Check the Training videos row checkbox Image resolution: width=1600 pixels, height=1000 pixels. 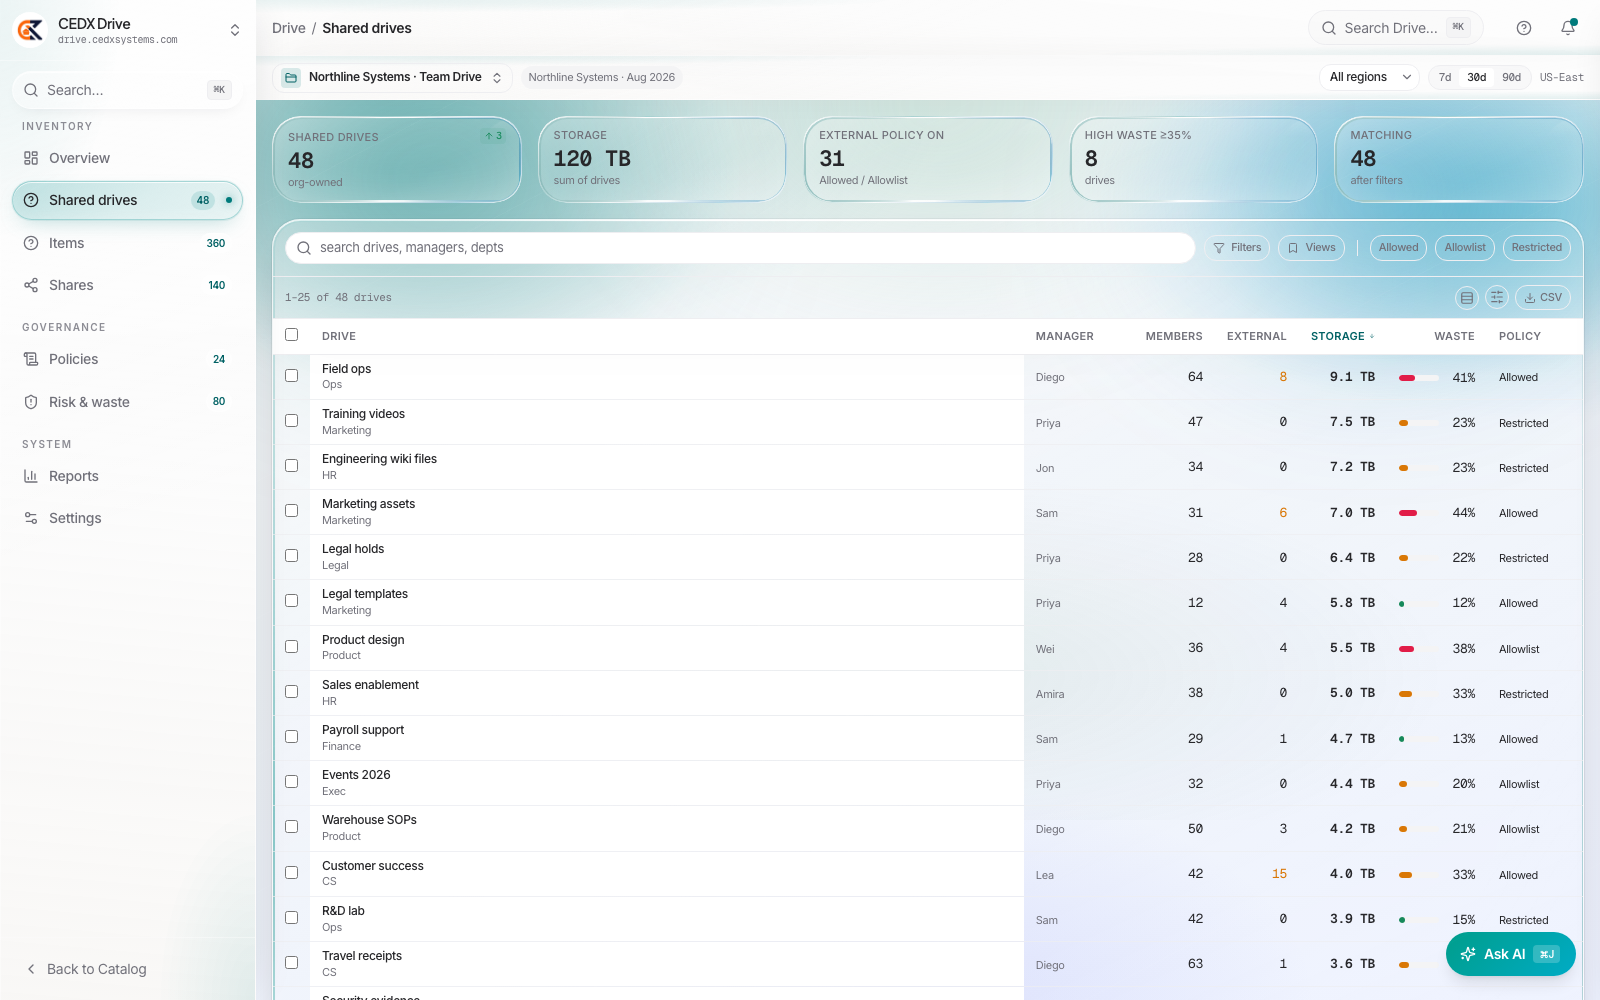[x=292, y=421]
